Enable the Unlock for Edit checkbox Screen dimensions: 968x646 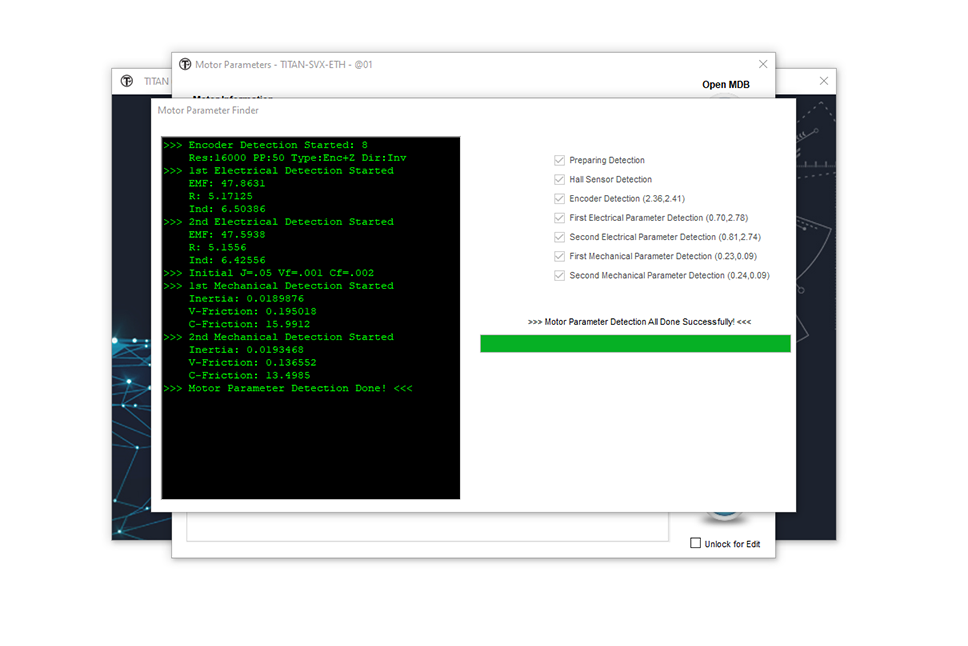[x=696, y=543]
